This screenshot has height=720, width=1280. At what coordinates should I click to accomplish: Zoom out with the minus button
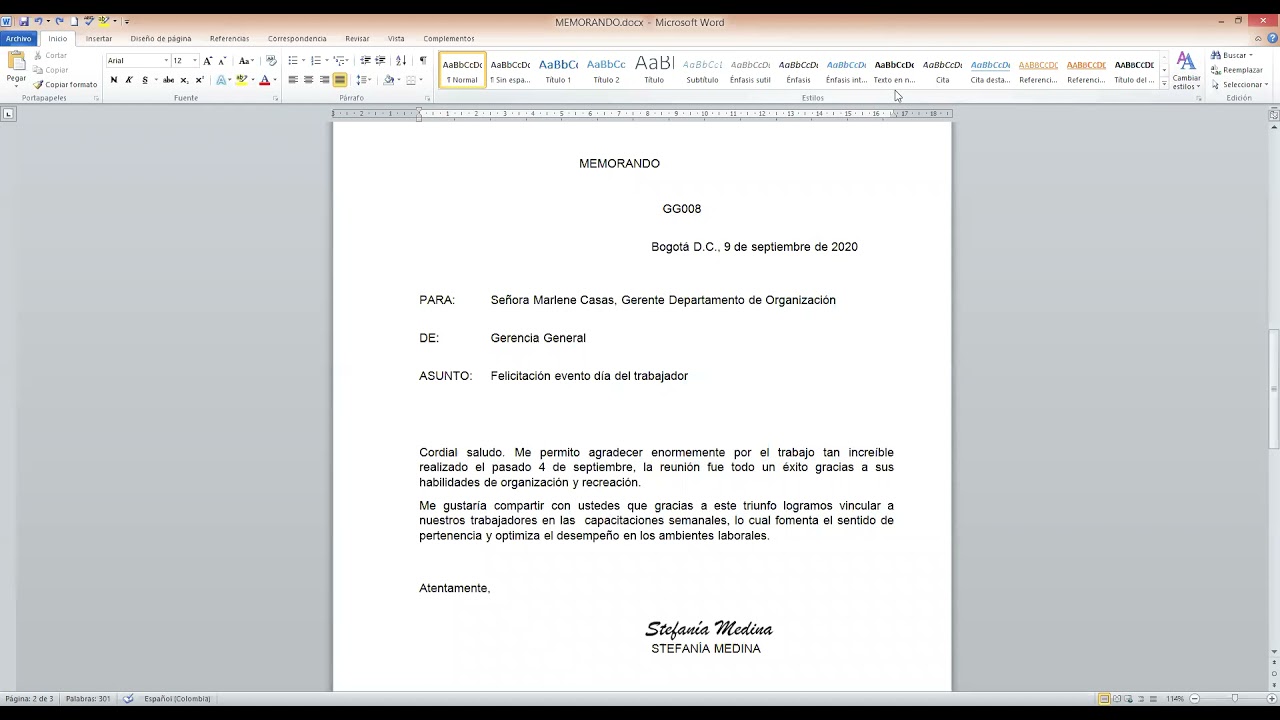pos(1194,699)
